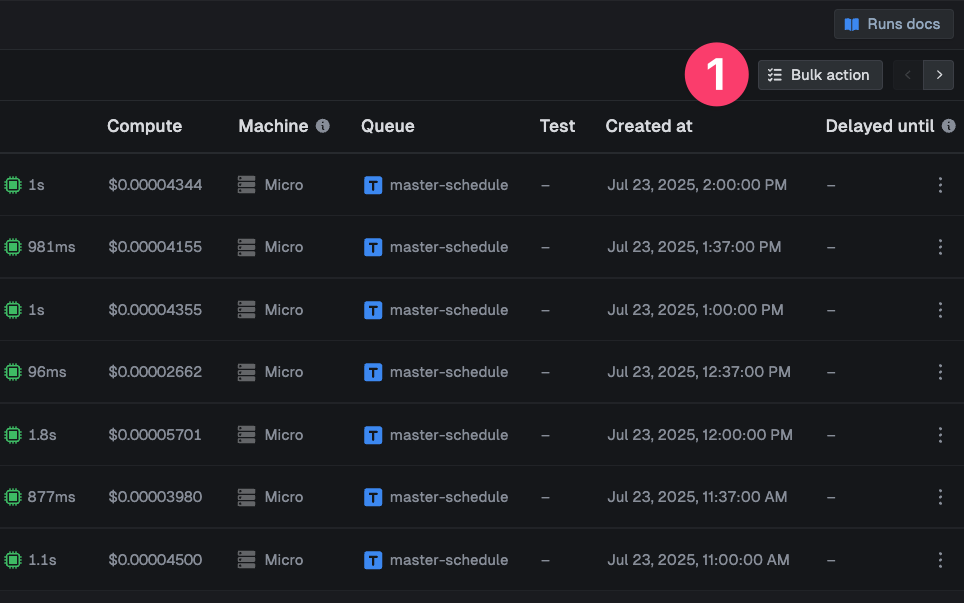Click the queue task icon on the 877ms row
Screen dimensions: 964x603
click(x=372, y=497)
